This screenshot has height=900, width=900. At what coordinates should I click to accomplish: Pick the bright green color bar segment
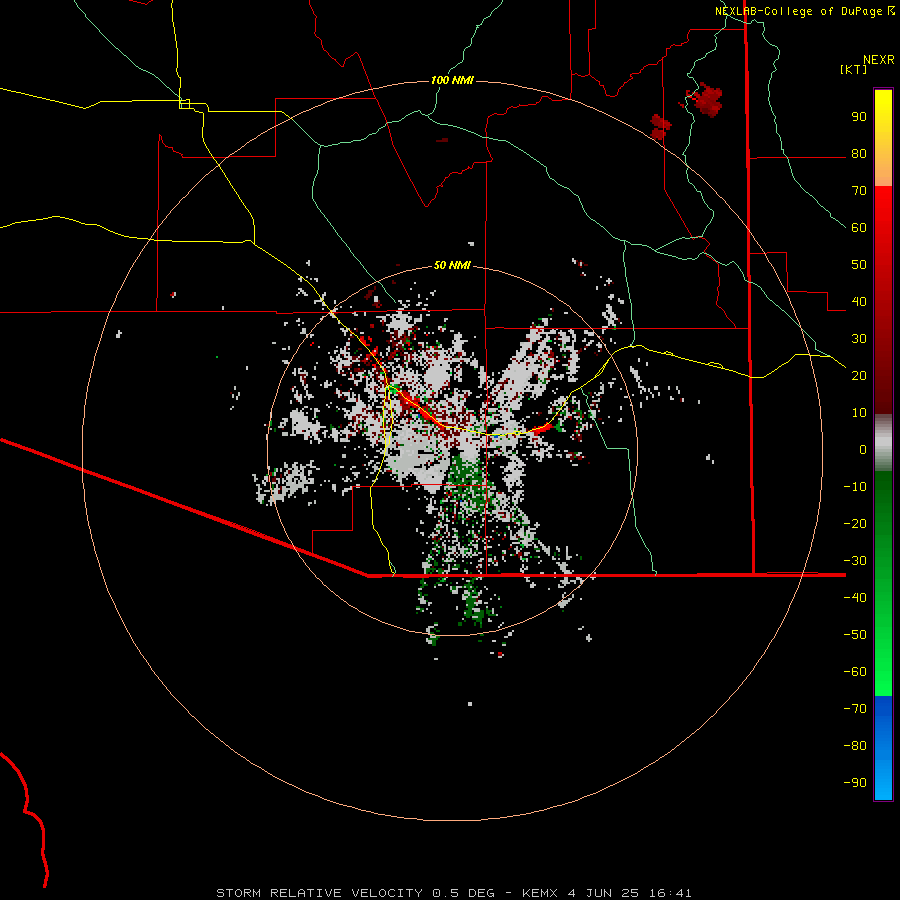point(883,583)
